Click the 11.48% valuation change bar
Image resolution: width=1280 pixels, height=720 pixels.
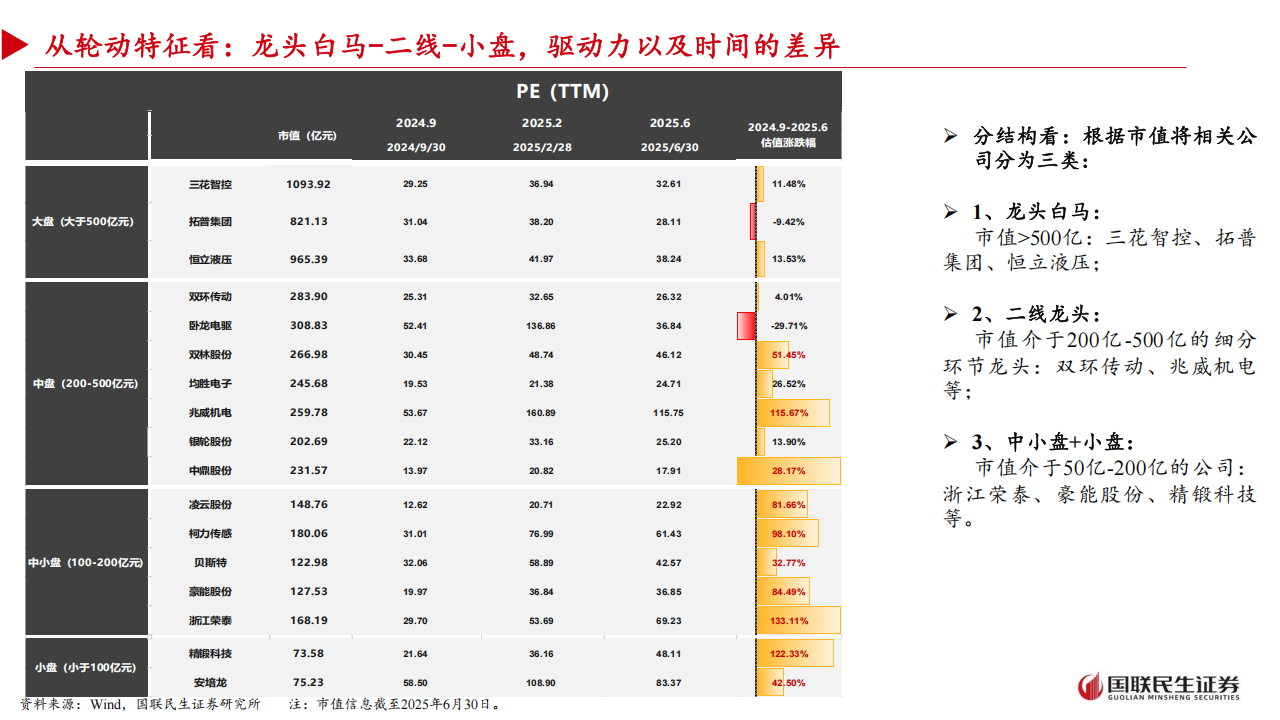761,184
